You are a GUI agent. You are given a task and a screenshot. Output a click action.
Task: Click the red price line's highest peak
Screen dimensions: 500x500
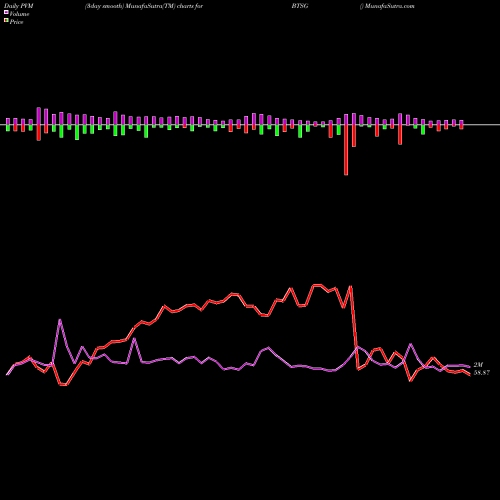pyautogui.click(x=317, y=285)
